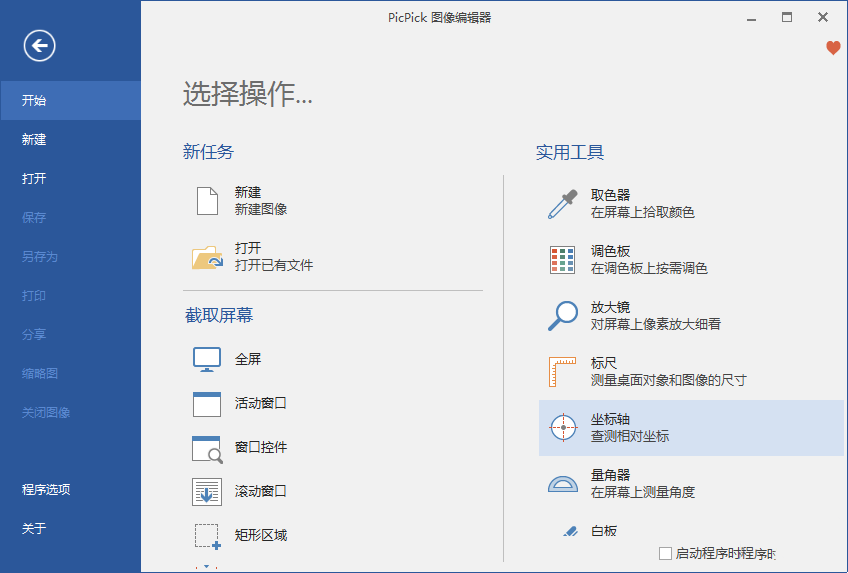The image size is (848, 573).
Task: Pick the Scrolling Window capture icon
Action: [x=207, y=492]
